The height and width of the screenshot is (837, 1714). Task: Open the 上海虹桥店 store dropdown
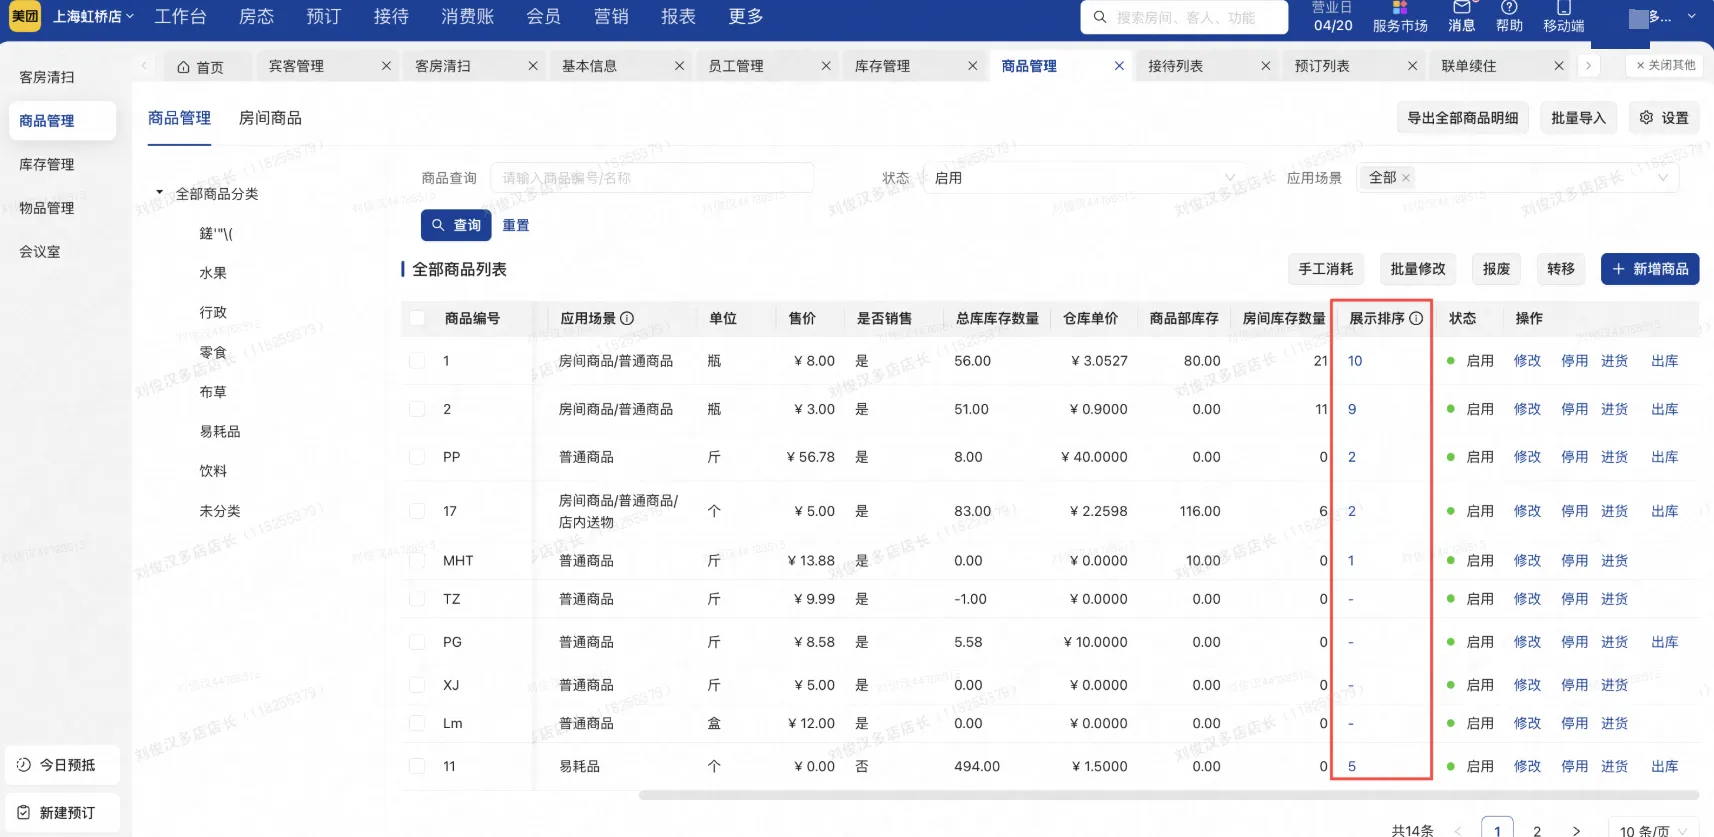(x=93, y=16)
